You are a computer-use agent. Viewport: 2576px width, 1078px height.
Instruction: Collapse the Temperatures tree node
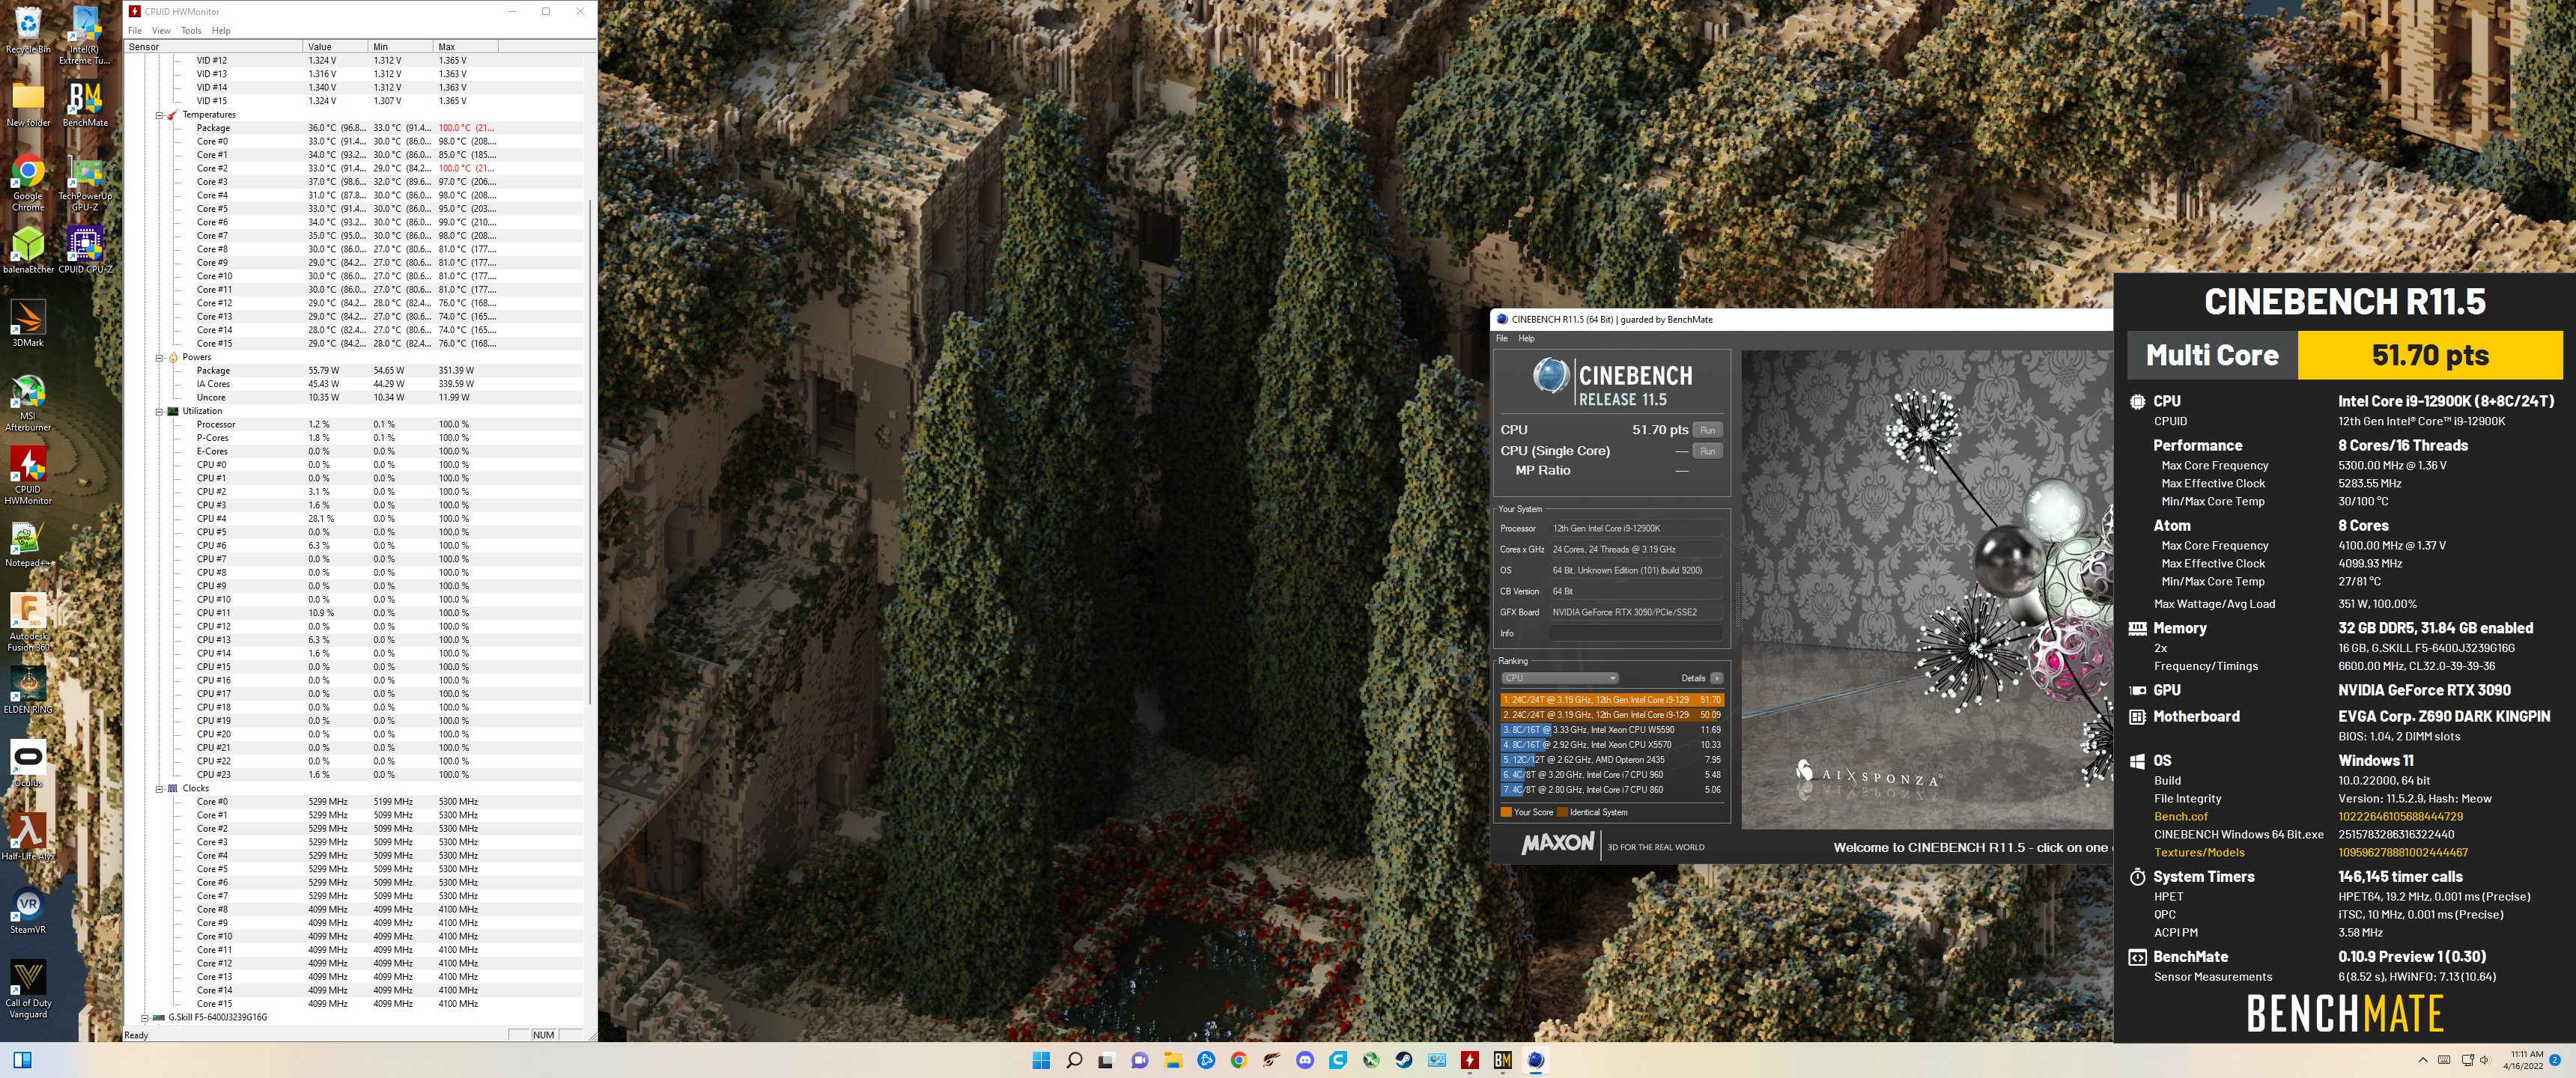click(159, 115)
